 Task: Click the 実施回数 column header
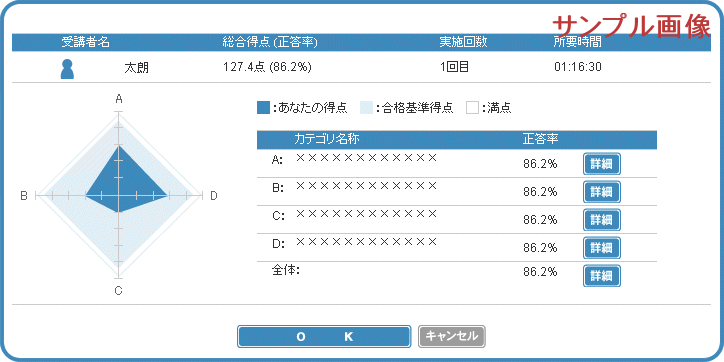coord(463,42)
